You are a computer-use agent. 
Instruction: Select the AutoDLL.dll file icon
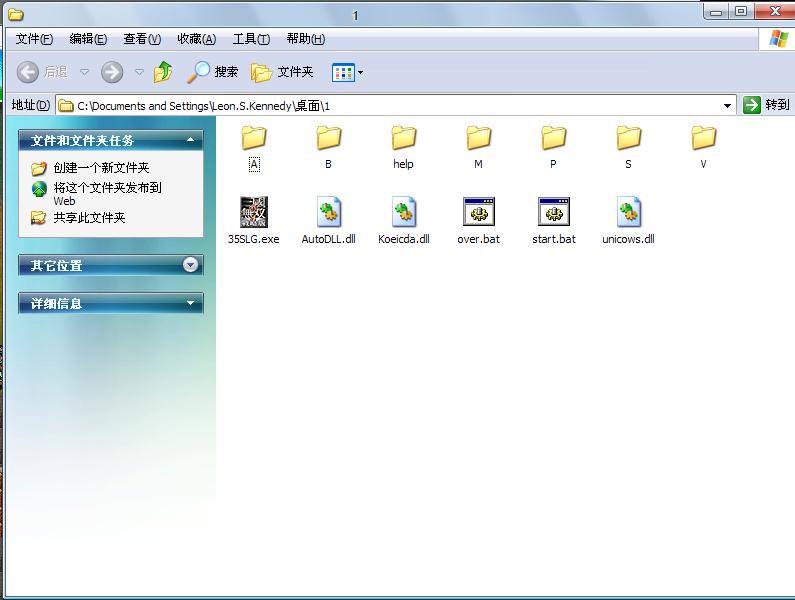click(328, 213)
